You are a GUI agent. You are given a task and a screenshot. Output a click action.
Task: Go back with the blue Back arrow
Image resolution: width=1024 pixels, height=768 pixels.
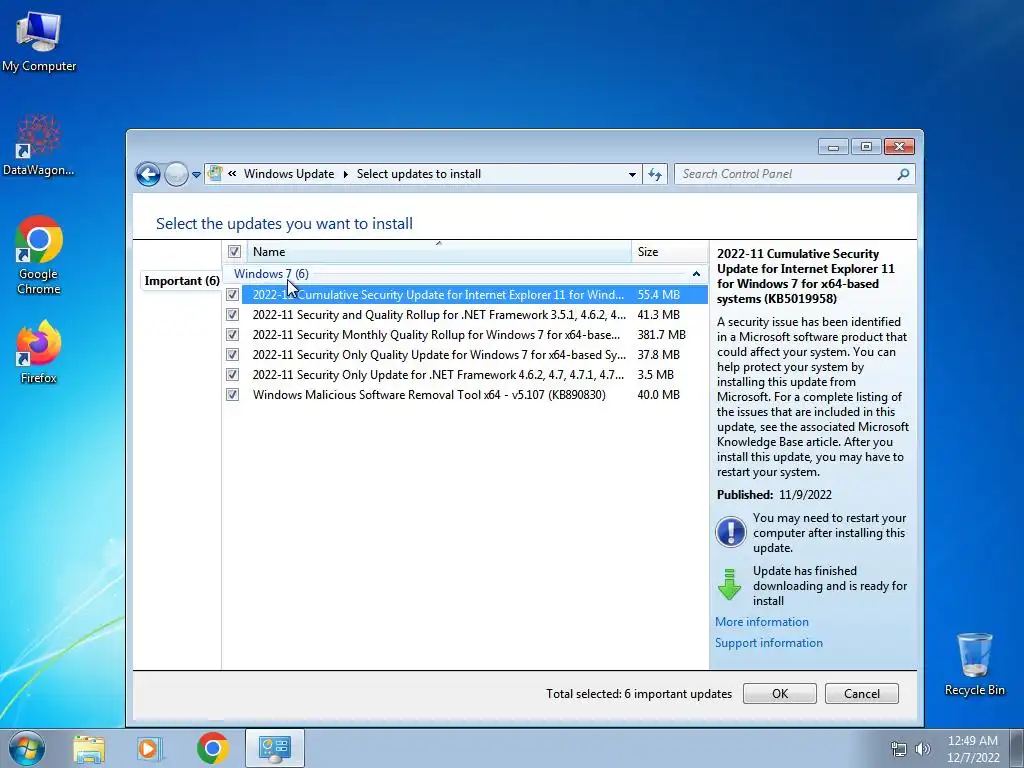pyautogui.click(x=148, y=174)
